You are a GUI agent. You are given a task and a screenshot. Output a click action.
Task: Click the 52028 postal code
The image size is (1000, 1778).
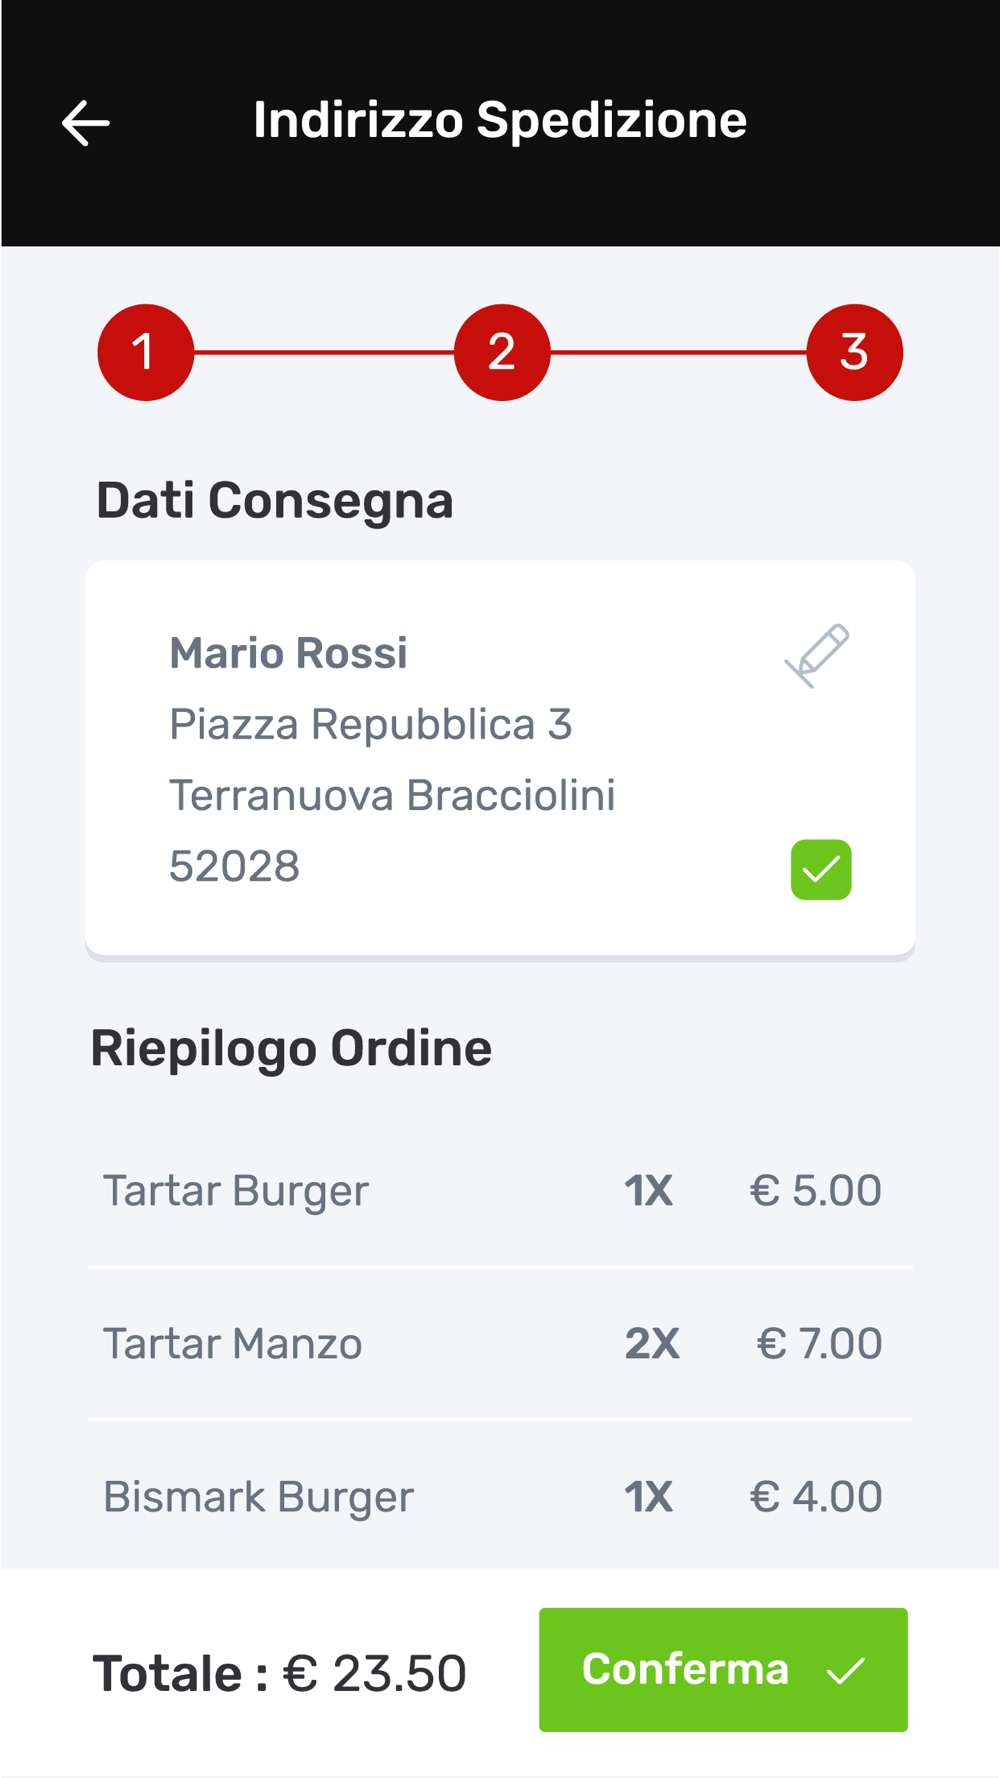(234, 867)
